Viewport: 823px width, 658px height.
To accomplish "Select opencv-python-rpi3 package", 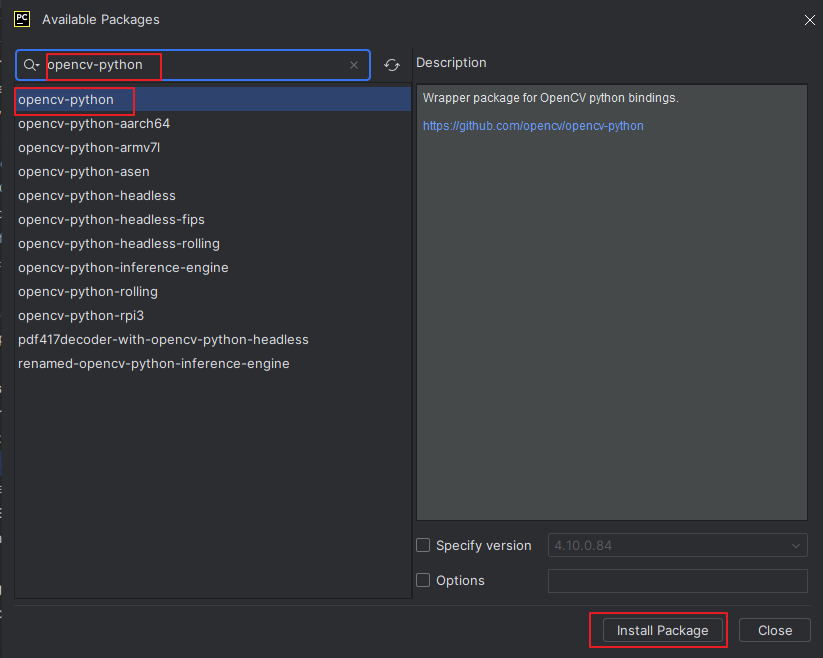I will (x=213, y=316).
